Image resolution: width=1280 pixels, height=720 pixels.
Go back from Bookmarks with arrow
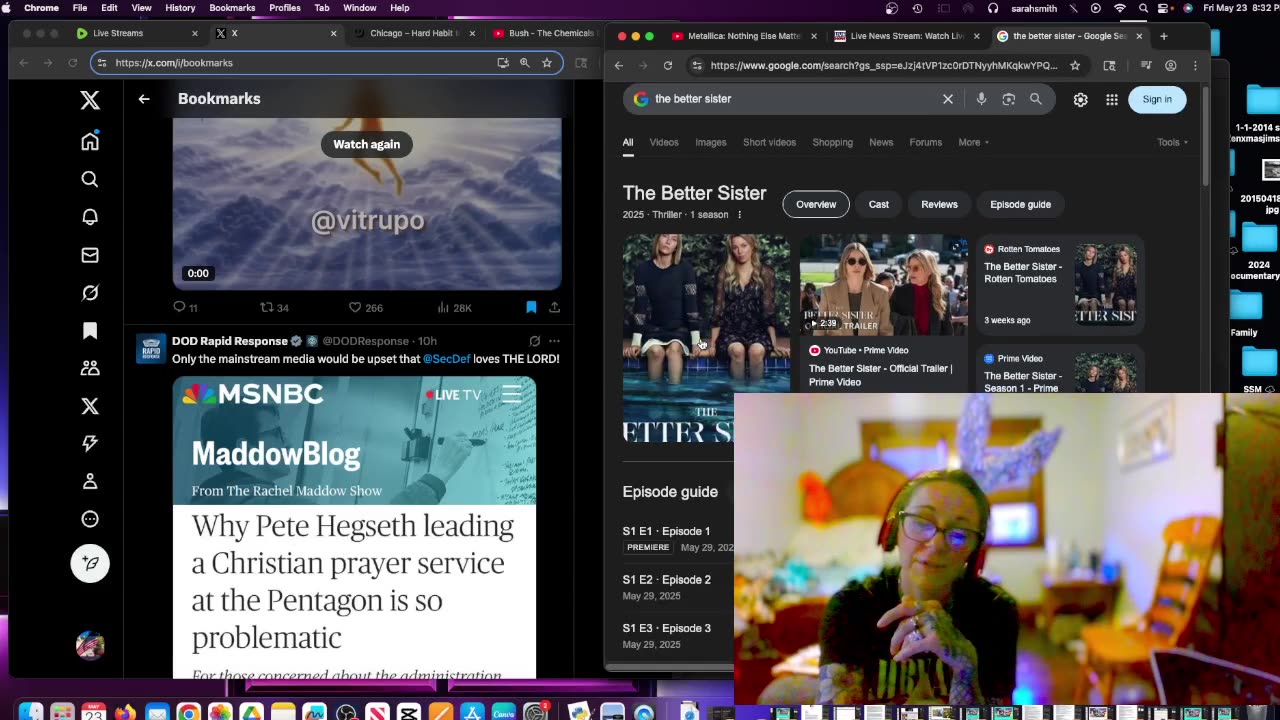coord(144,99)
